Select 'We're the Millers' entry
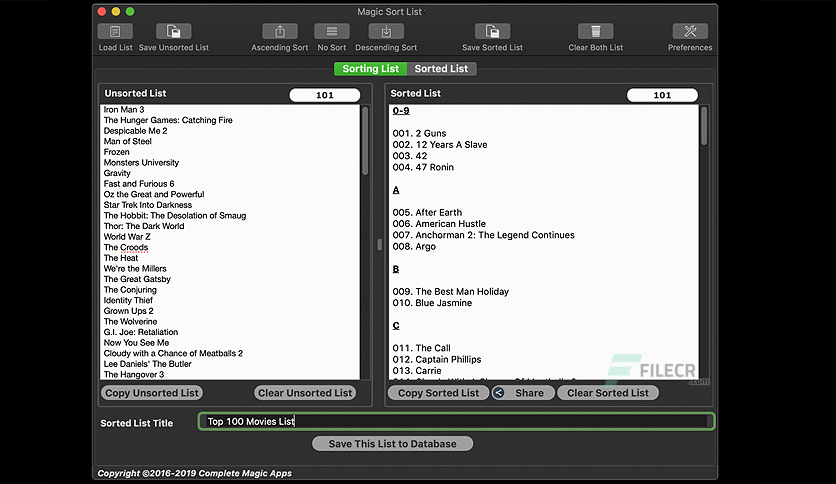836x484 pixels. pyautogui.click(x=135, y=269)
